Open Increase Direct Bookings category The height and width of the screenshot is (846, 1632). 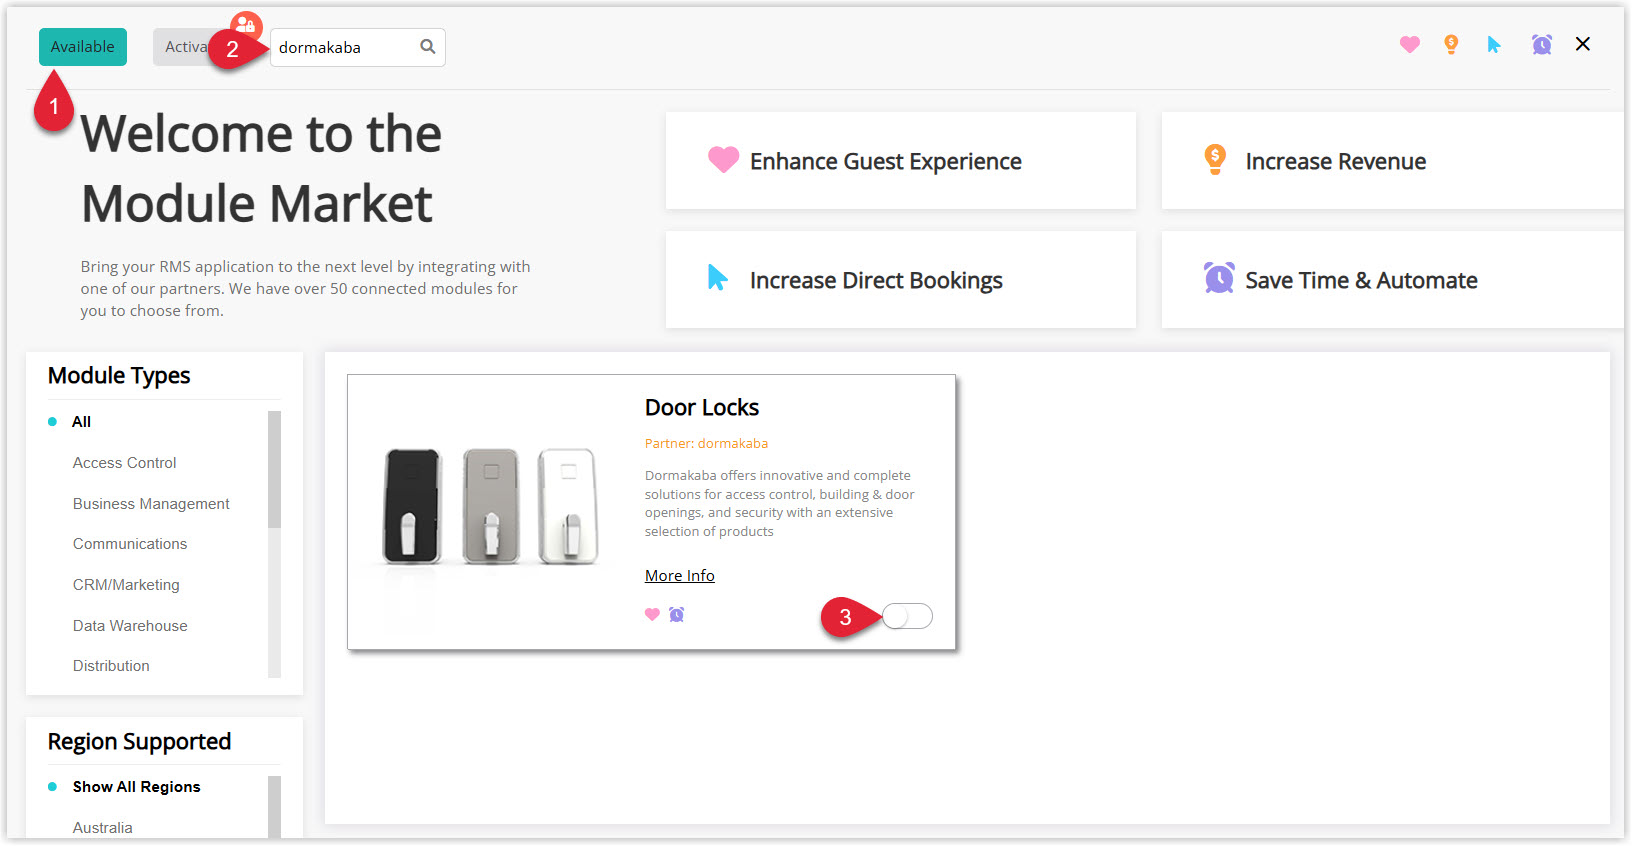click(x=900, y=280)
